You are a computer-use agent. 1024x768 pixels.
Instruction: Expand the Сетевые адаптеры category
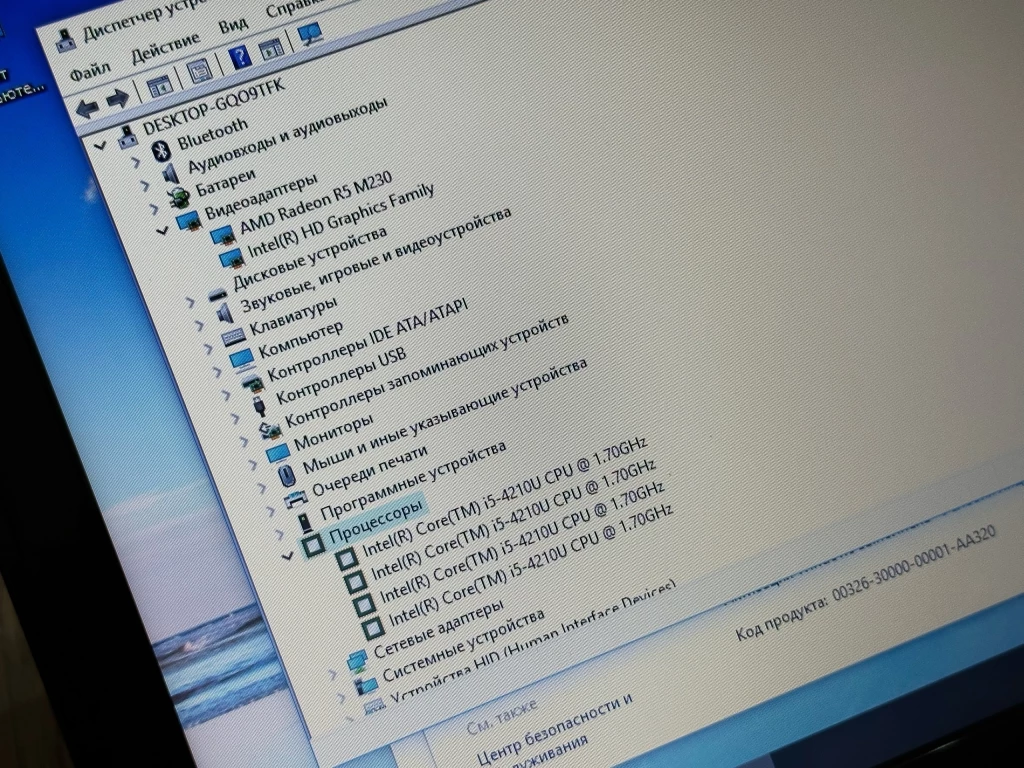333,675
